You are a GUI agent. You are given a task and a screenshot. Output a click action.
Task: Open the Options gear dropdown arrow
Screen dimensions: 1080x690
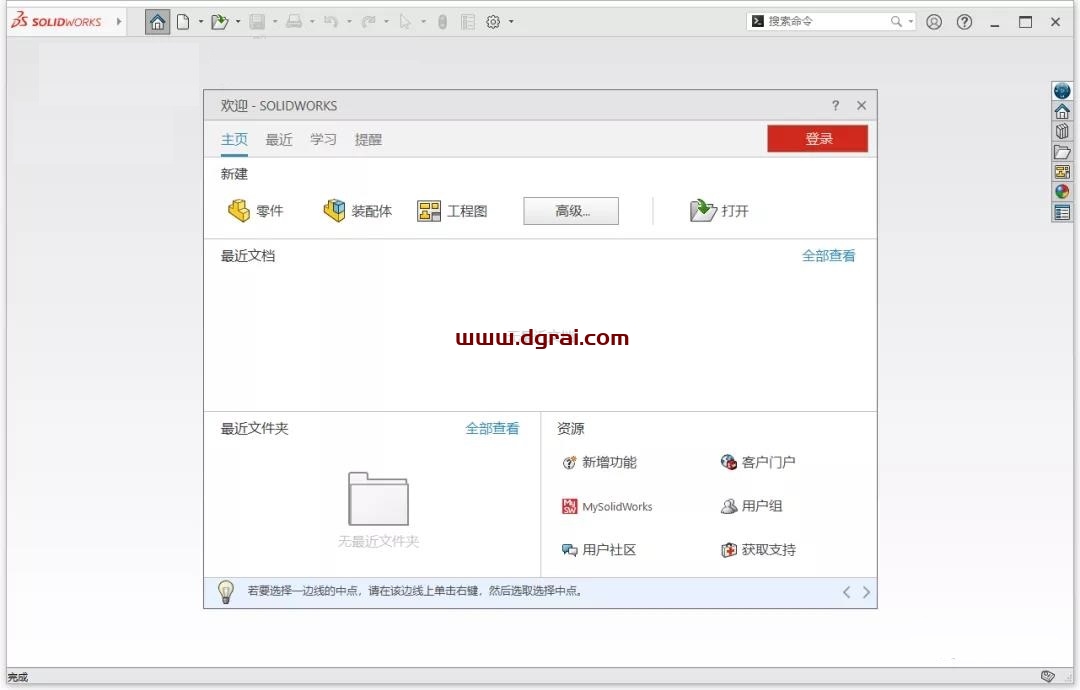(511, 22)
